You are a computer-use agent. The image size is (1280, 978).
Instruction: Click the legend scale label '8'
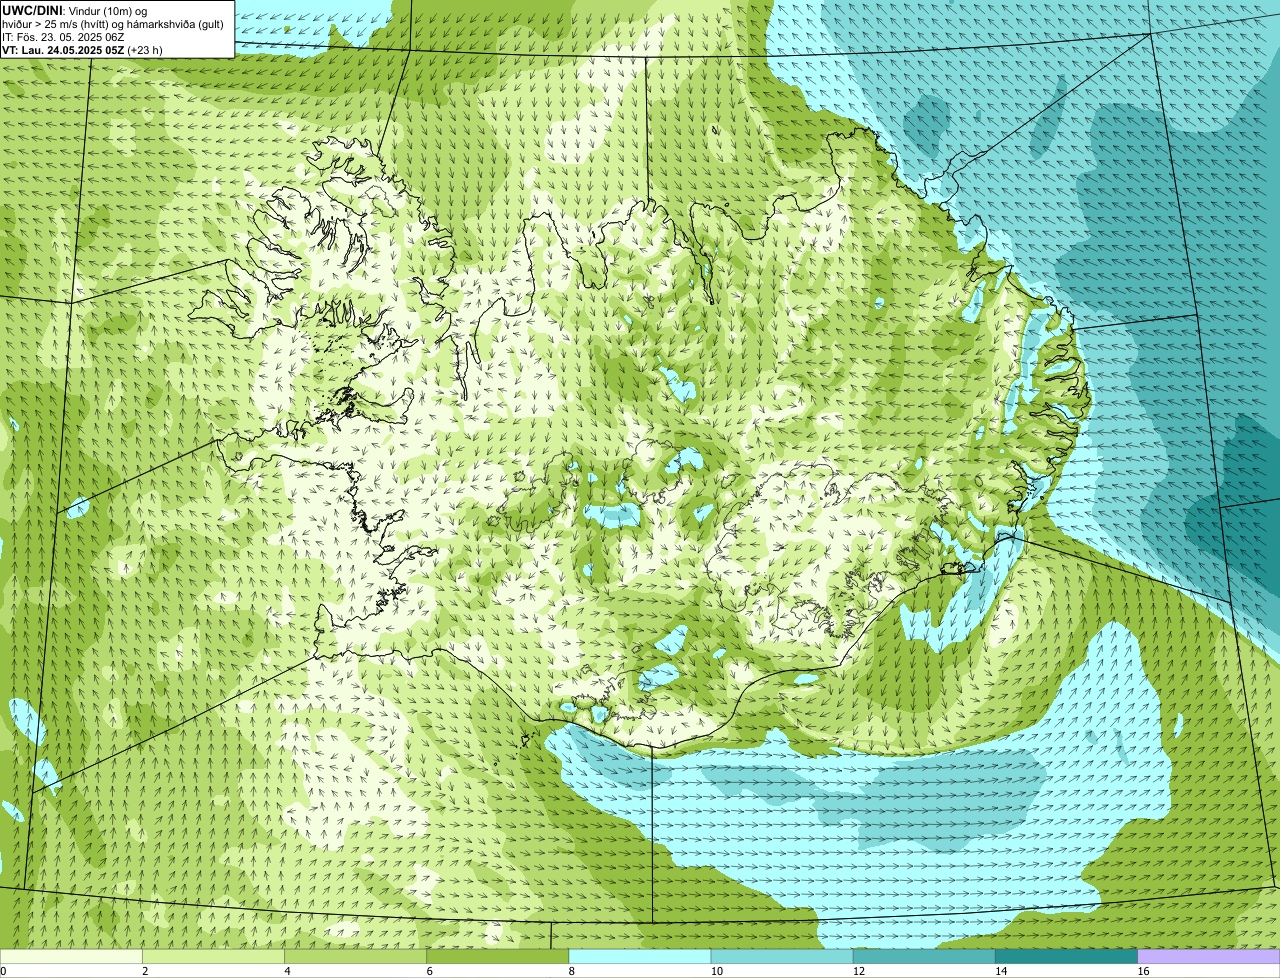572,971
